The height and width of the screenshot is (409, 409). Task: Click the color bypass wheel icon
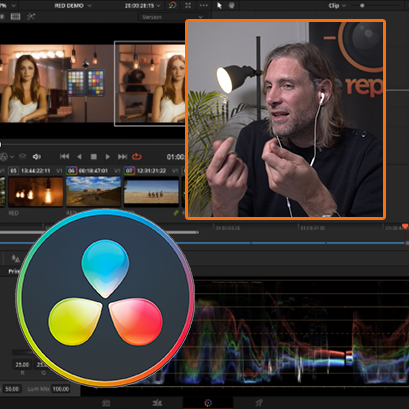(x=172, y=6)
